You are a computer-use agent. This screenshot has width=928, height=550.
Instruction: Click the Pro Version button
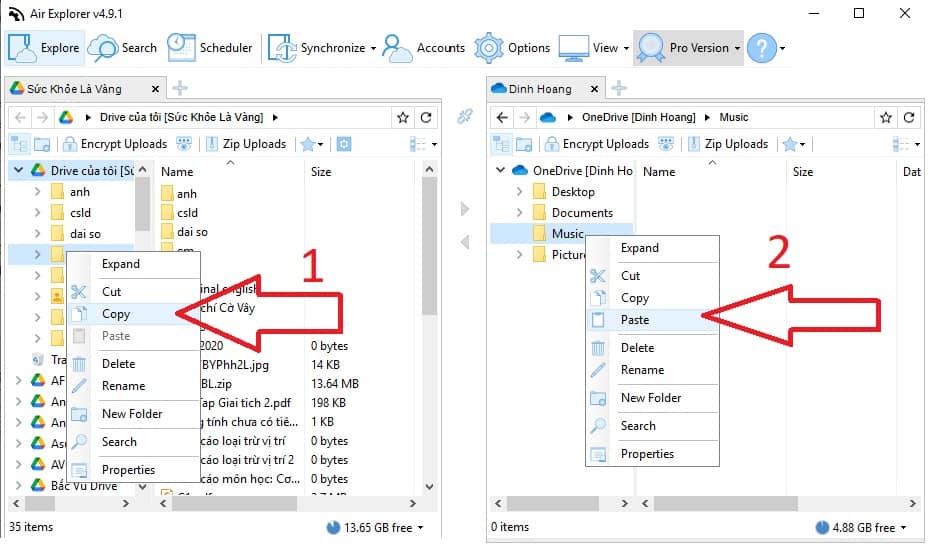(688, 47)
